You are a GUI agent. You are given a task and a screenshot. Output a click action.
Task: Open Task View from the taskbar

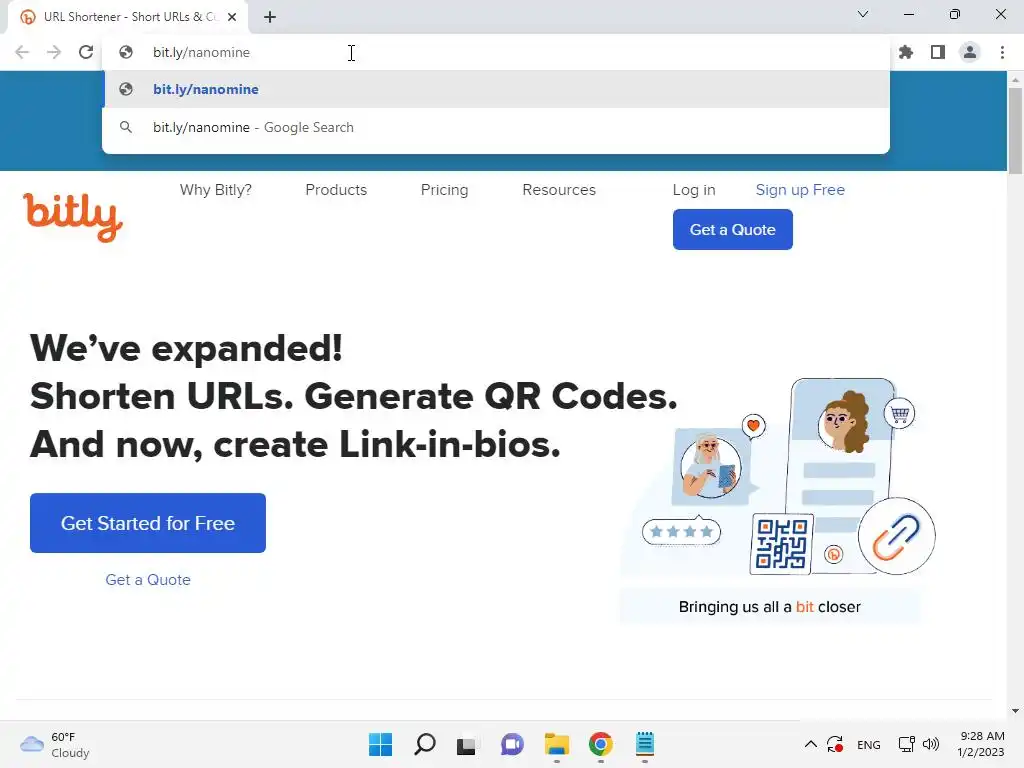tap(466, 745)
